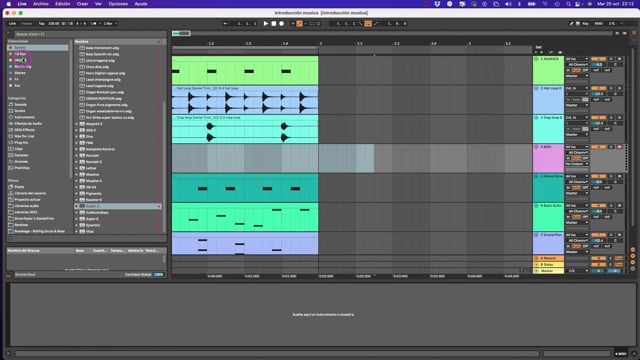Open the Packs place in browser

click(x=19, y=187)
